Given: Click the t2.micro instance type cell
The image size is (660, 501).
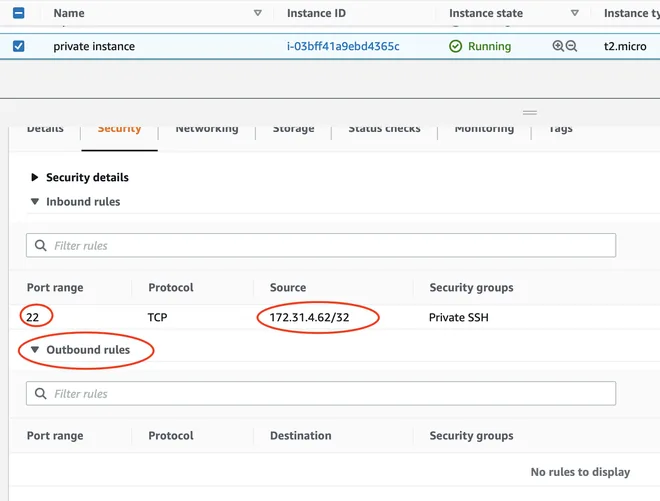Looking at the screenshot, I should [x=625, y=46].
